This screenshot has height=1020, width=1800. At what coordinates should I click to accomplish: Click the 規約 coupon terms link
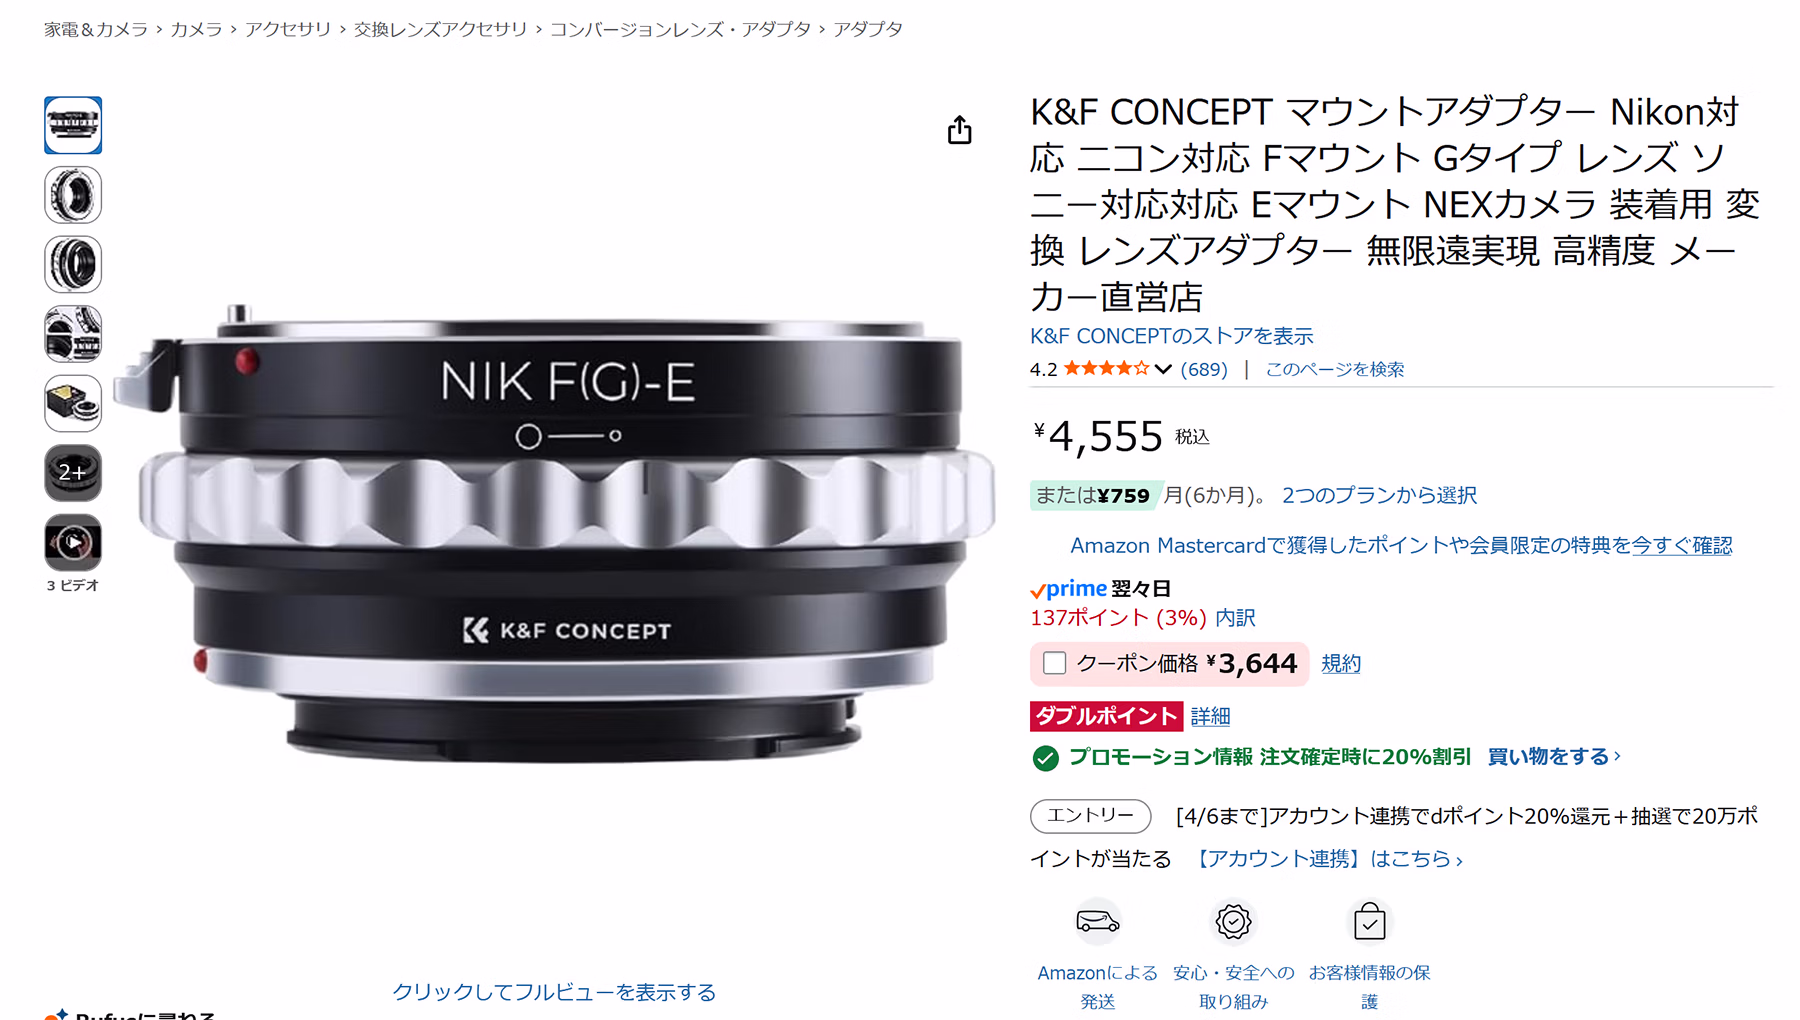[x=1341, y=663]
